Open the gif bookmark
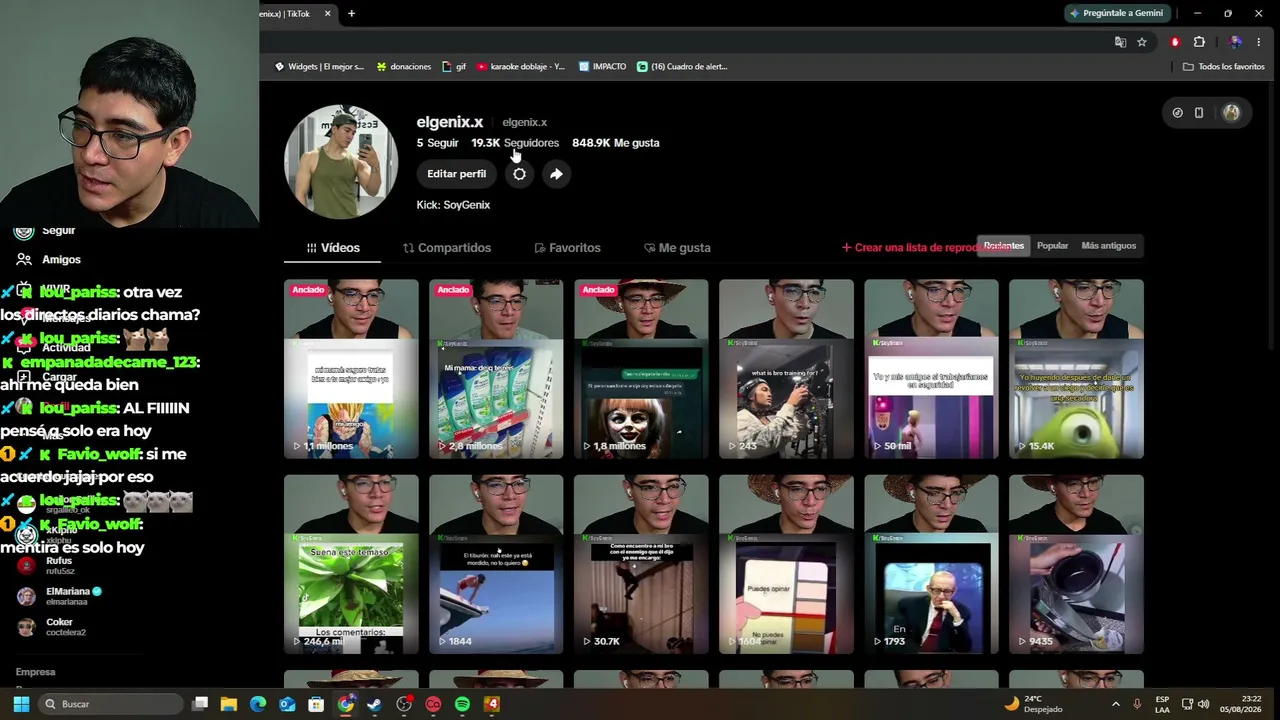The width and height of the screenshot is (1280, 720). coord(454,67)
